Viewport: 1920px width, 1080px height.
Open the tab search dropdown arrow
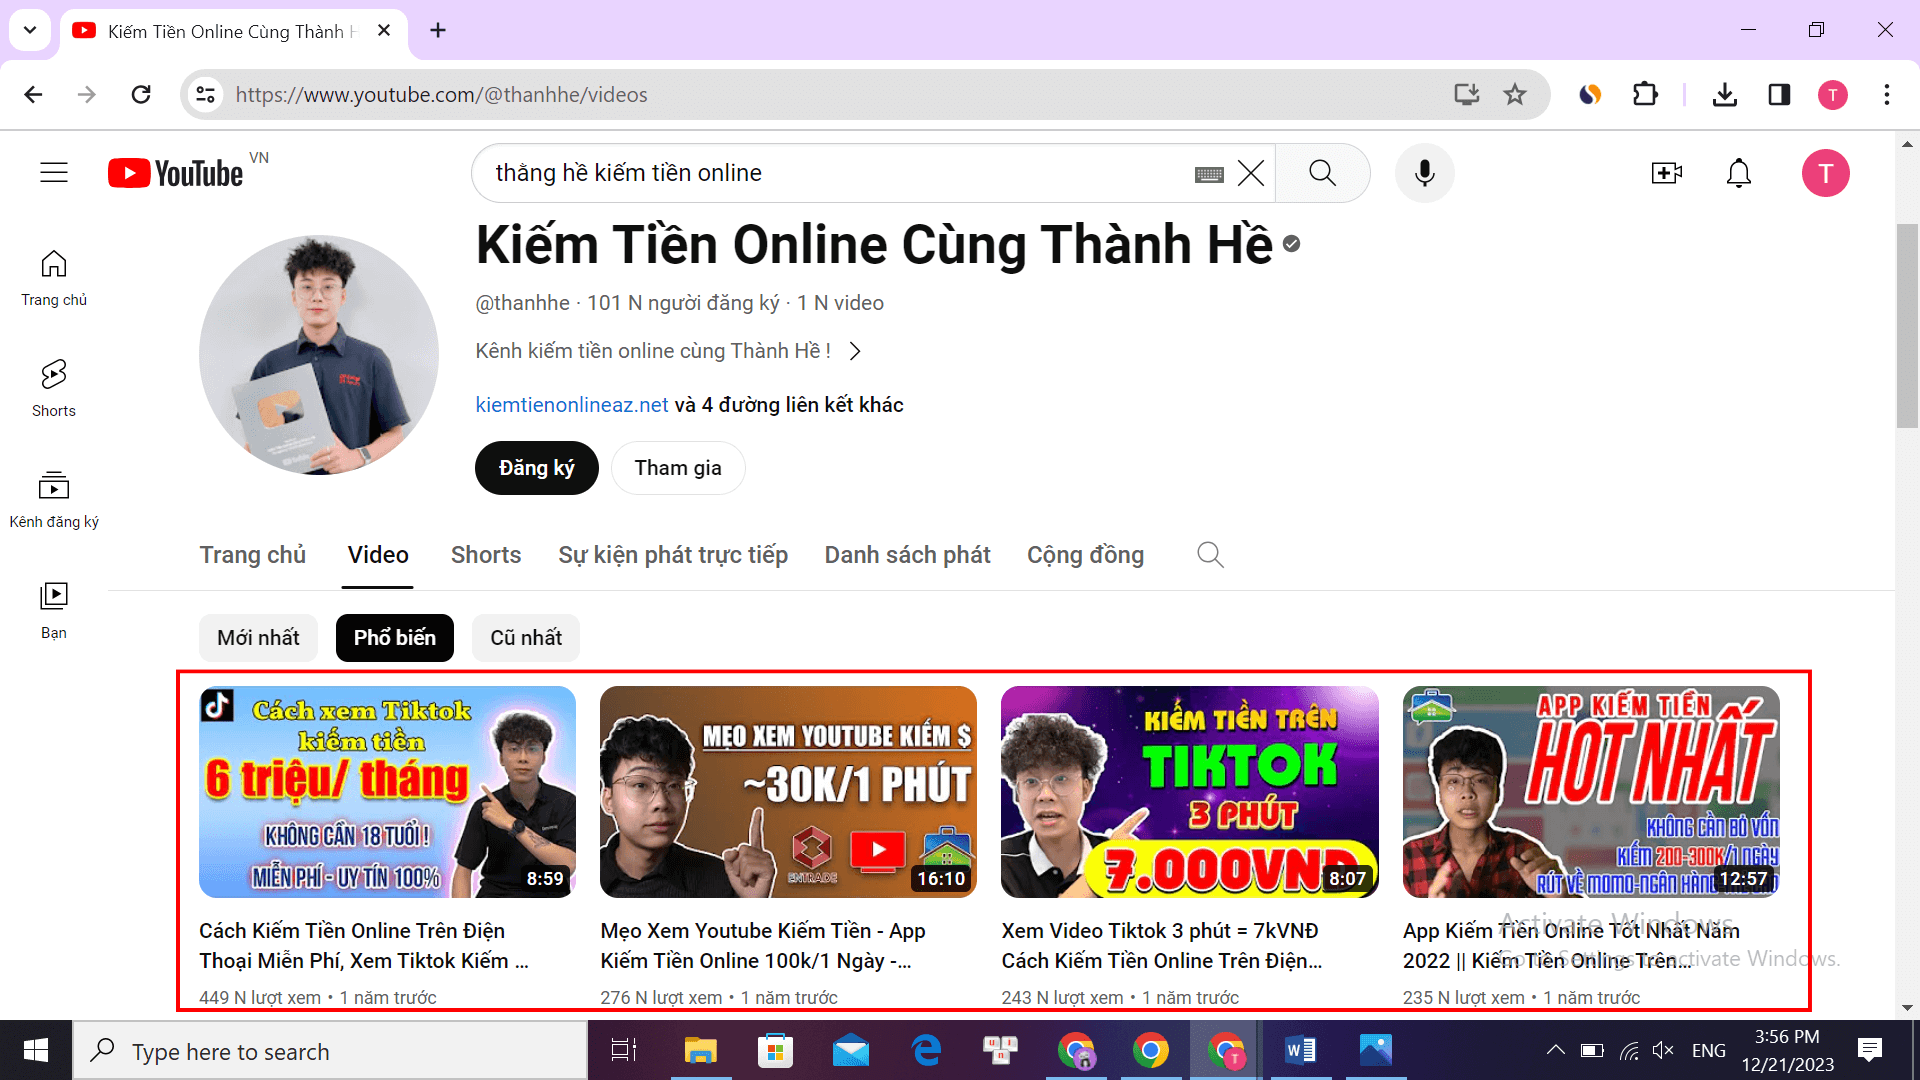tap(30, 30)
